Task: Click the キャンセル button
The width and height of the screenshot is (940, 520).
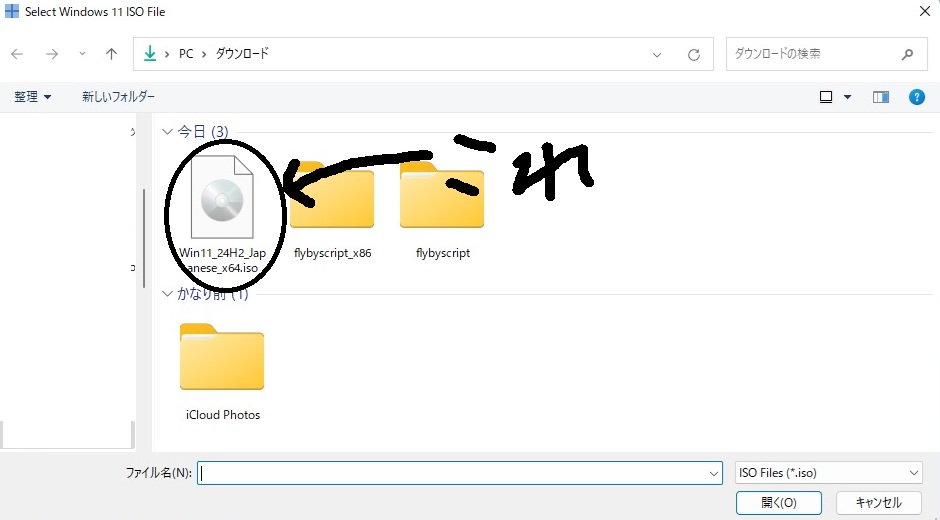Action: 879,502
